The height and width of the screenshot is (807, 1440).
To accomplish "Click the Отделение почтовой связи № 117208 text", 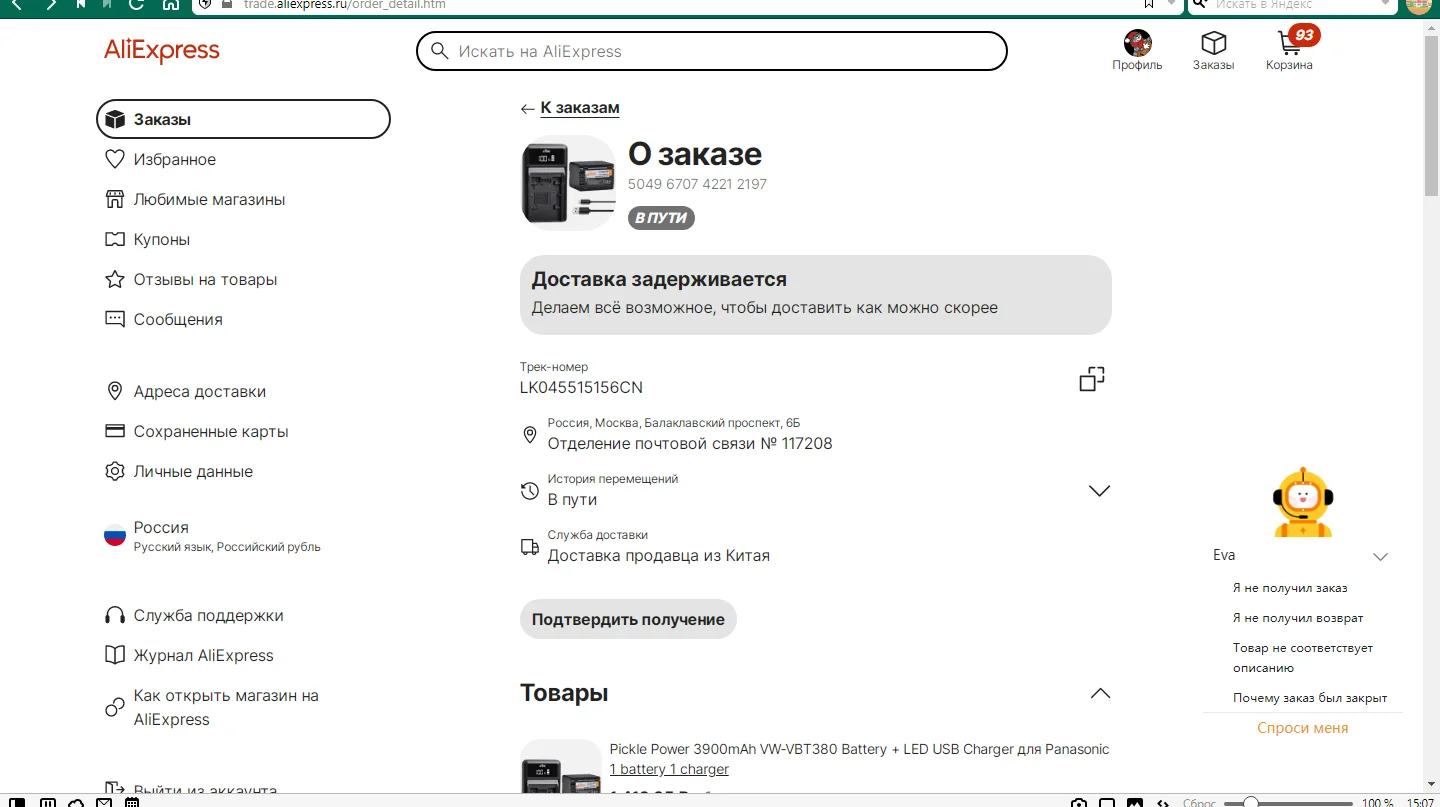I will click(690, 443).
